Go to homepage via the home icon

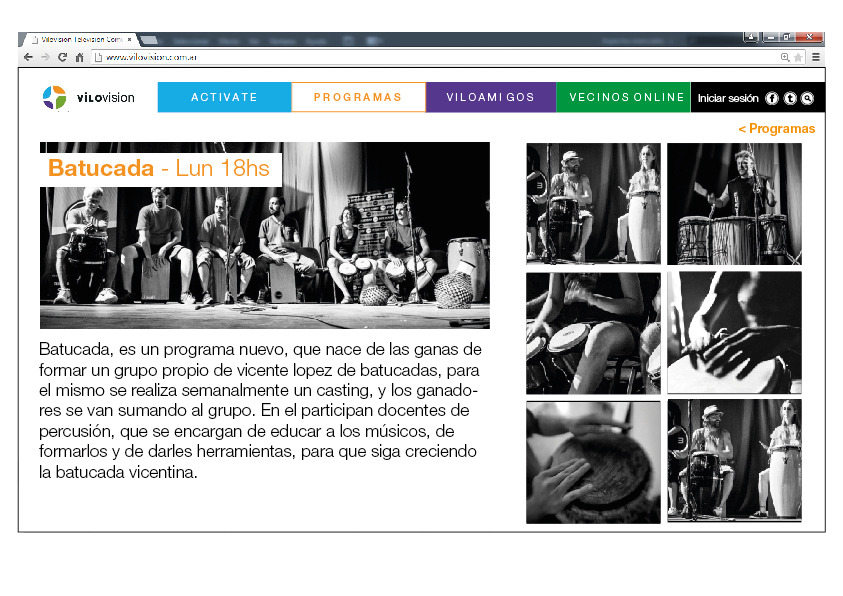click(80, 57)
